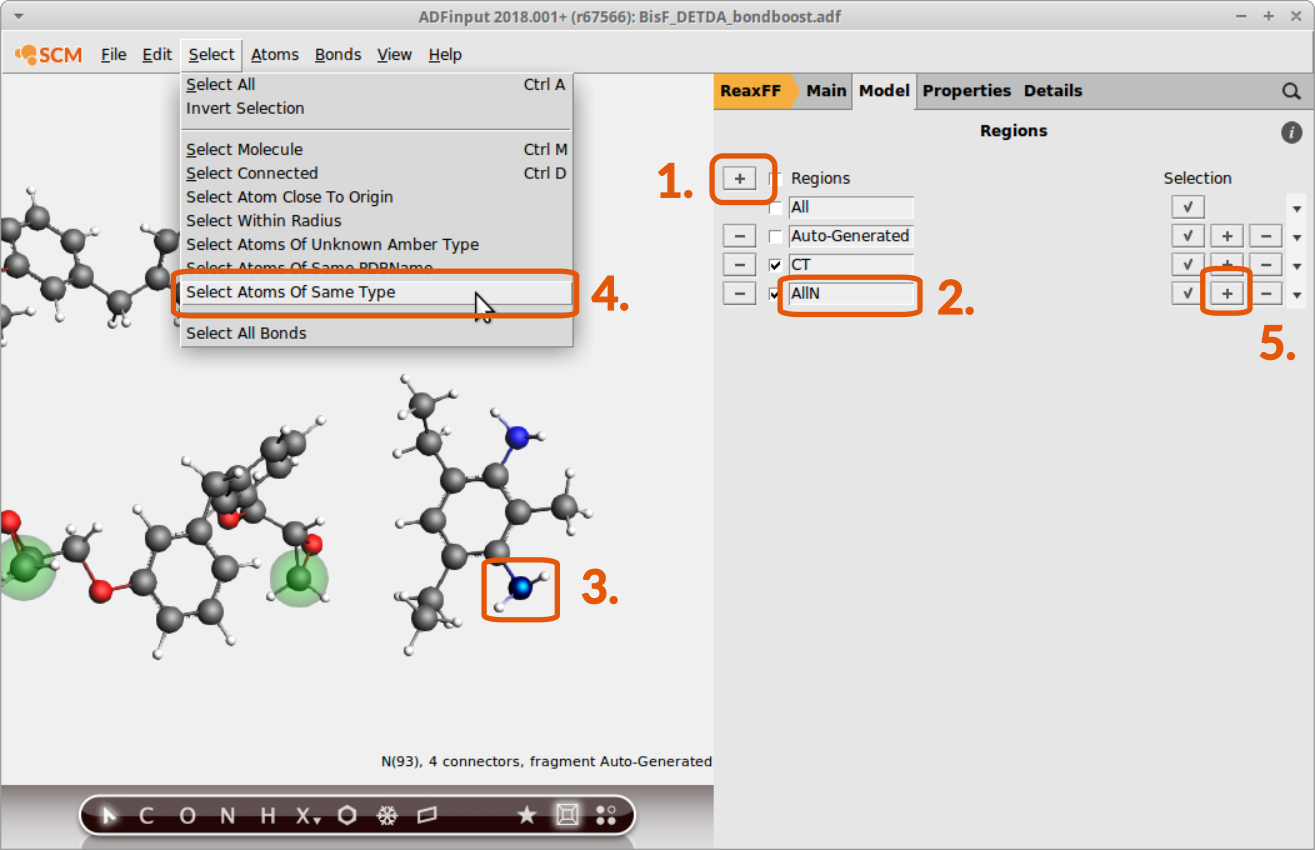Open the Help menu
The height and width of the screenshot is (850, 1315).
tap(445, 55)
